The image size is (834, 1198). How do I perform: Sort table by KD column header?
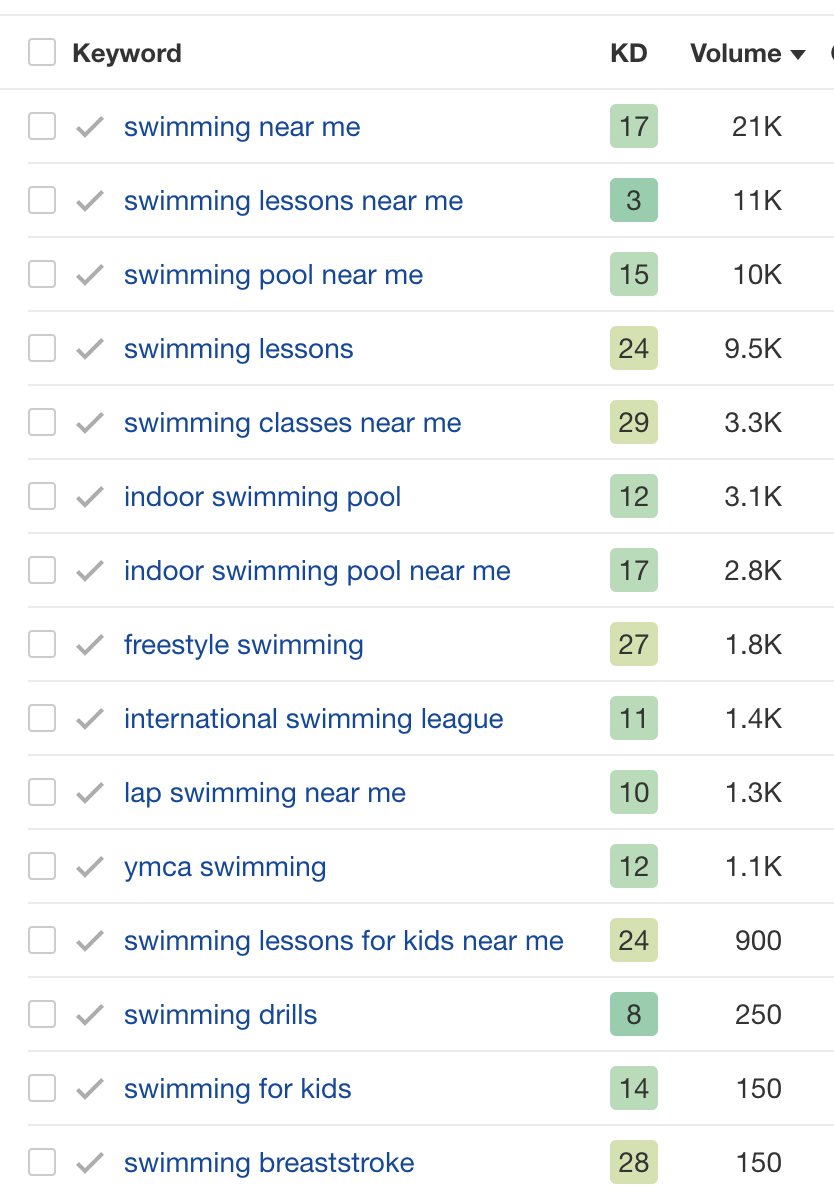pyautogui.click(x=629, y=53)
